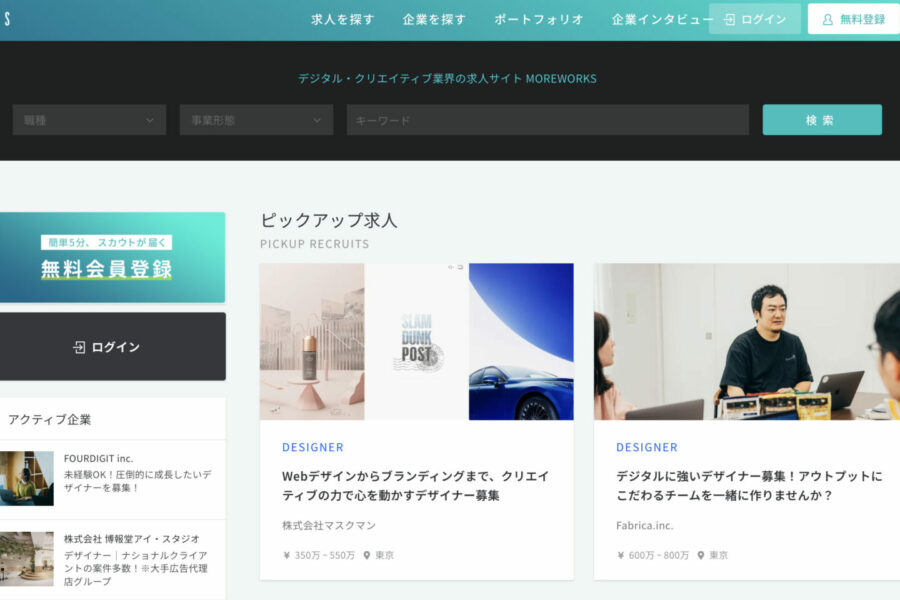Click the login icon in the dark sidebar button

click(79, 347)
